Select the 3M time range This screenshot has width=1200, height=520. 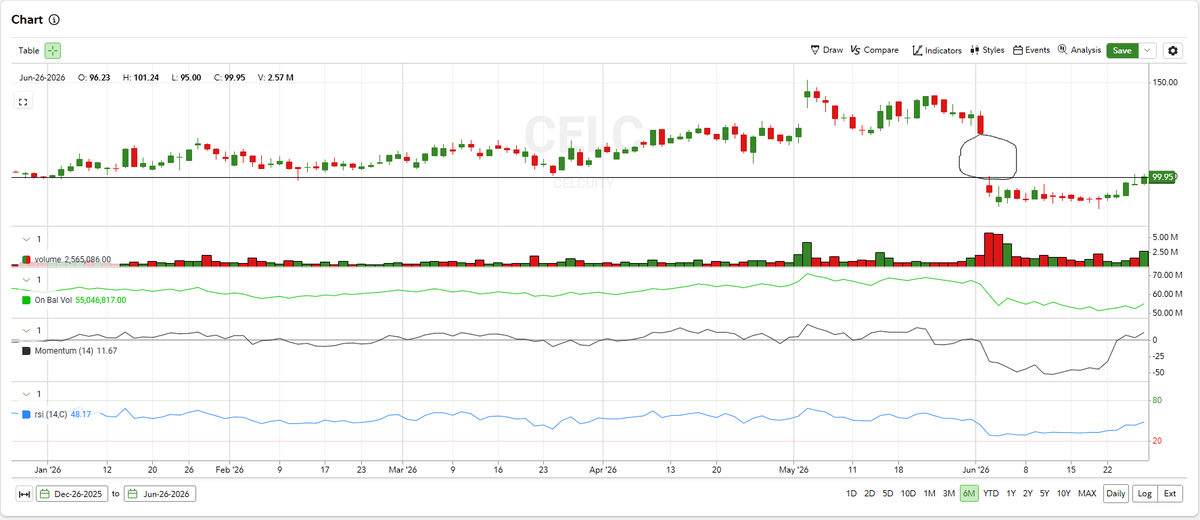948,494
